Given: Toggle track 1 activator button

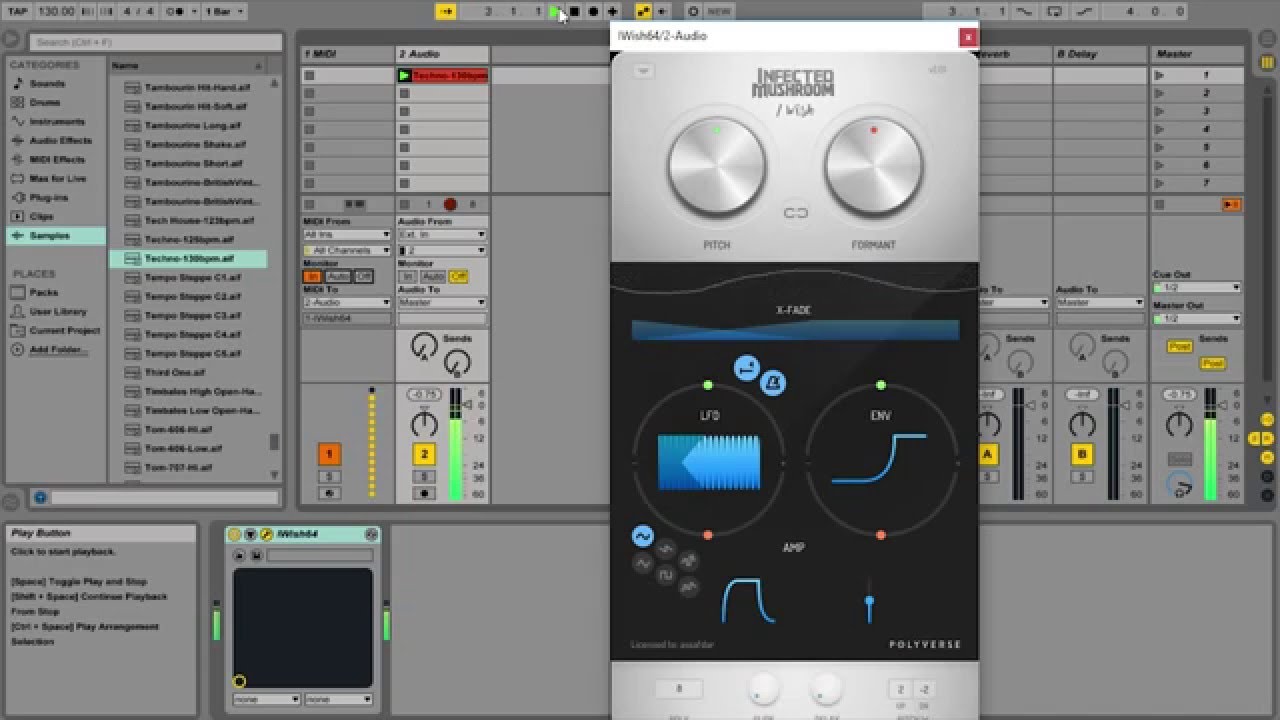Looking at the screenshot, I should [x=329, y=455].
